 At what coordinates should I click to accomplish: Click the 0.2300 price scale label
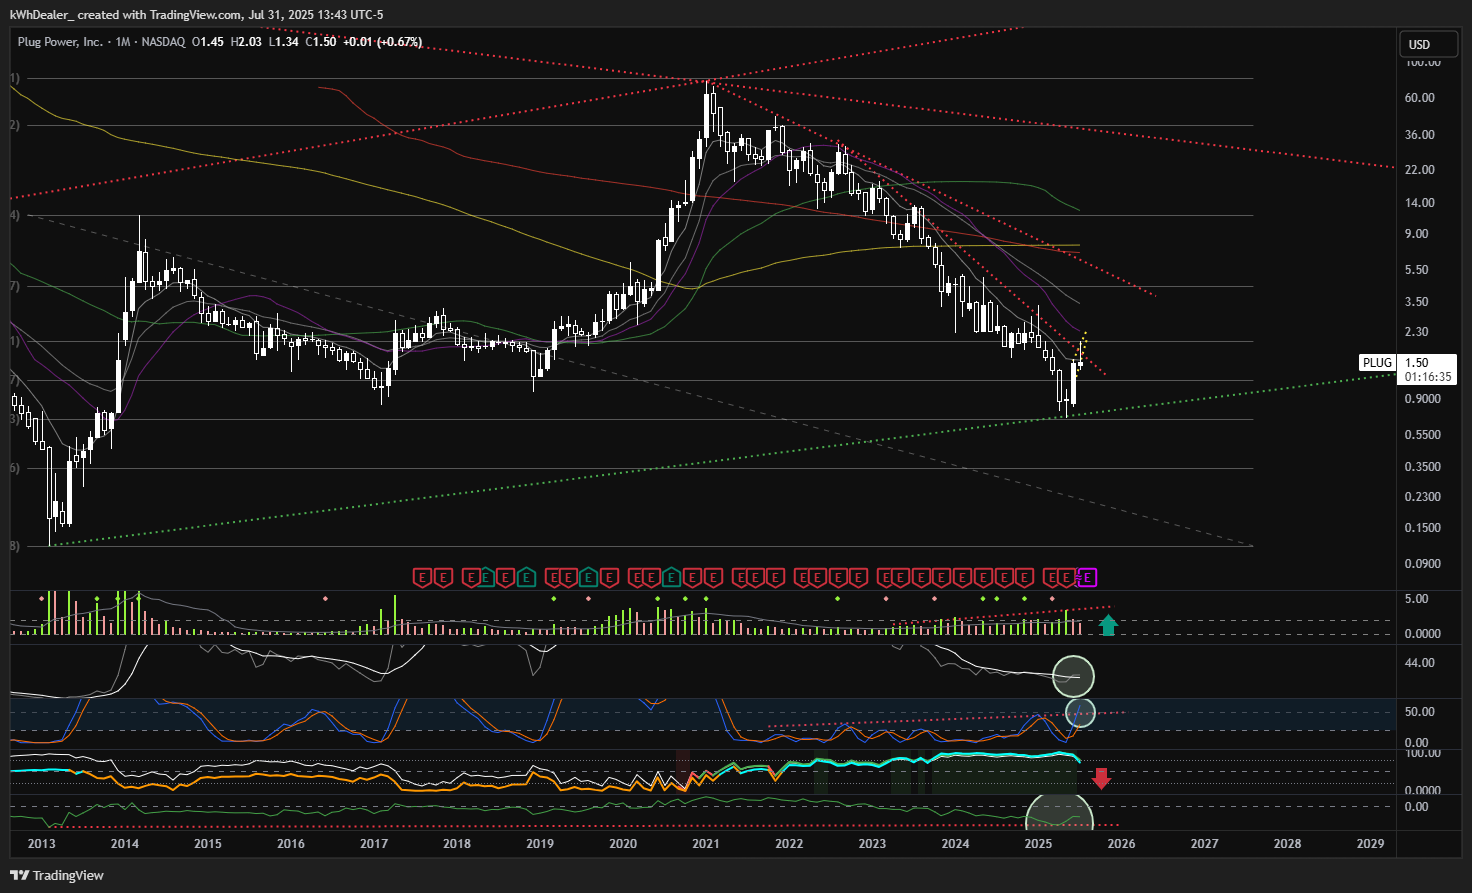(x=1423, y=497)
